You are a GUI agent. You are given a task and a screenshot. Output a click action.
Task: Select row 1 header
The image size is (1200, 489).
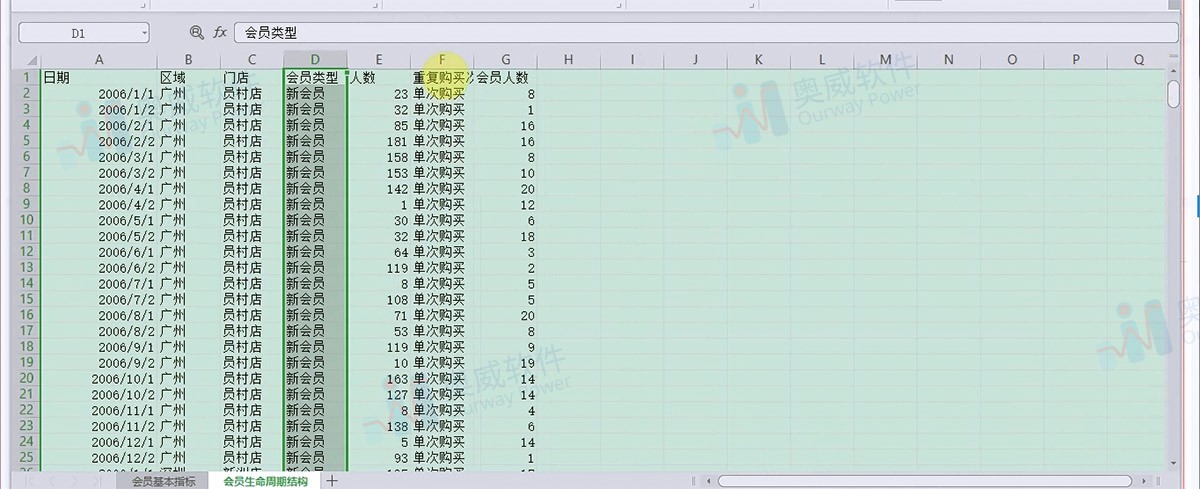click(27, 77)
